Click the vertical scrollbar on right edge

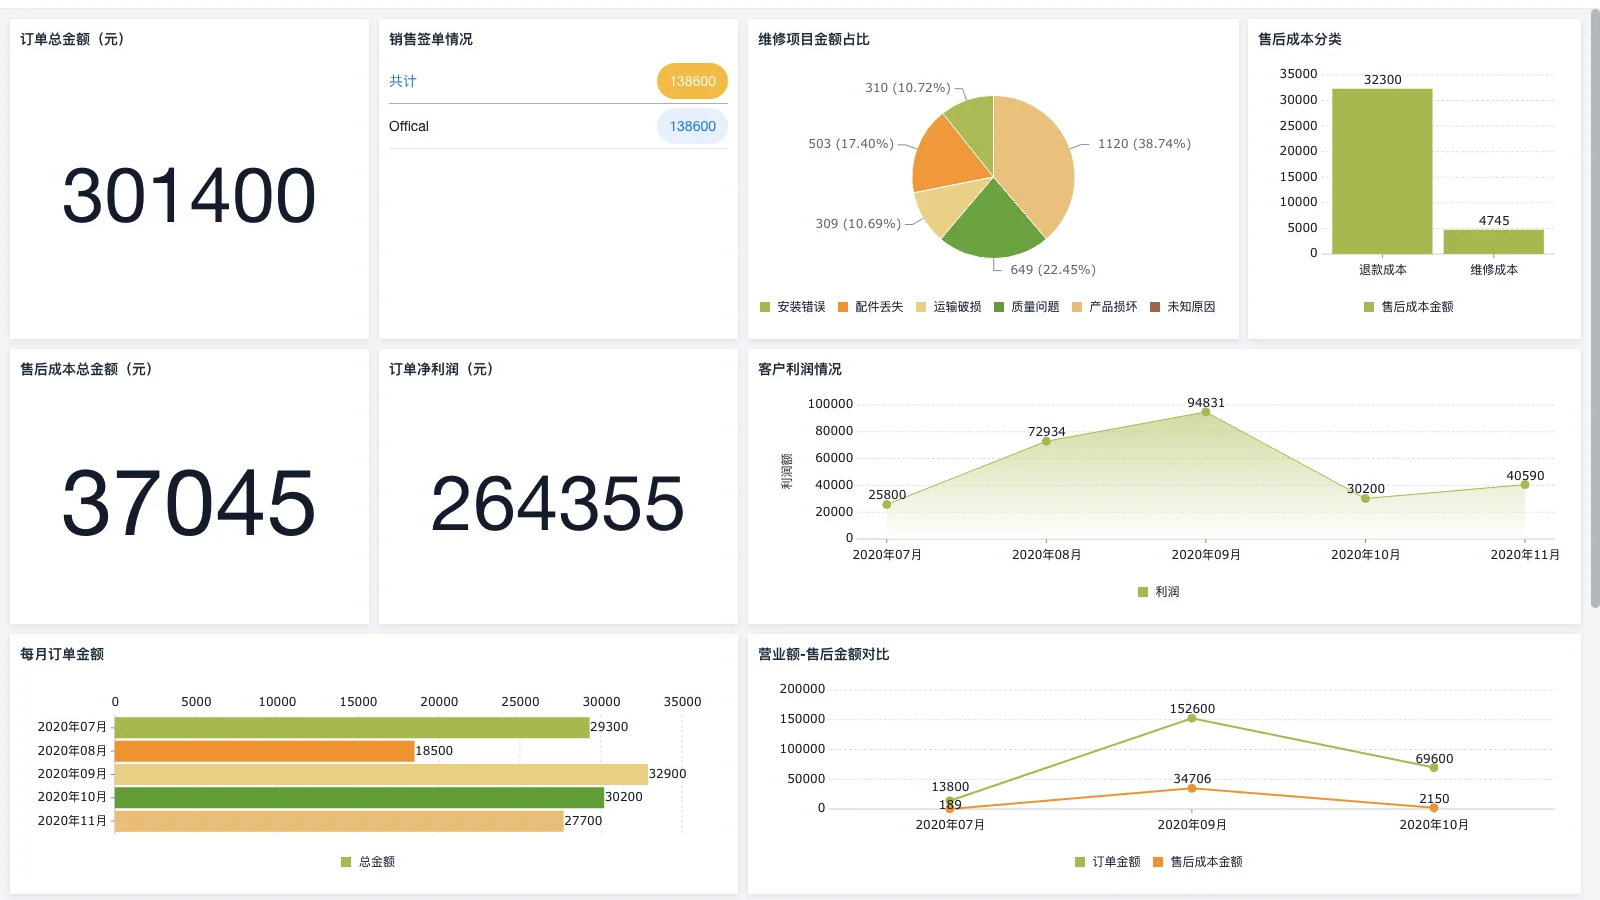point(1594,300)
